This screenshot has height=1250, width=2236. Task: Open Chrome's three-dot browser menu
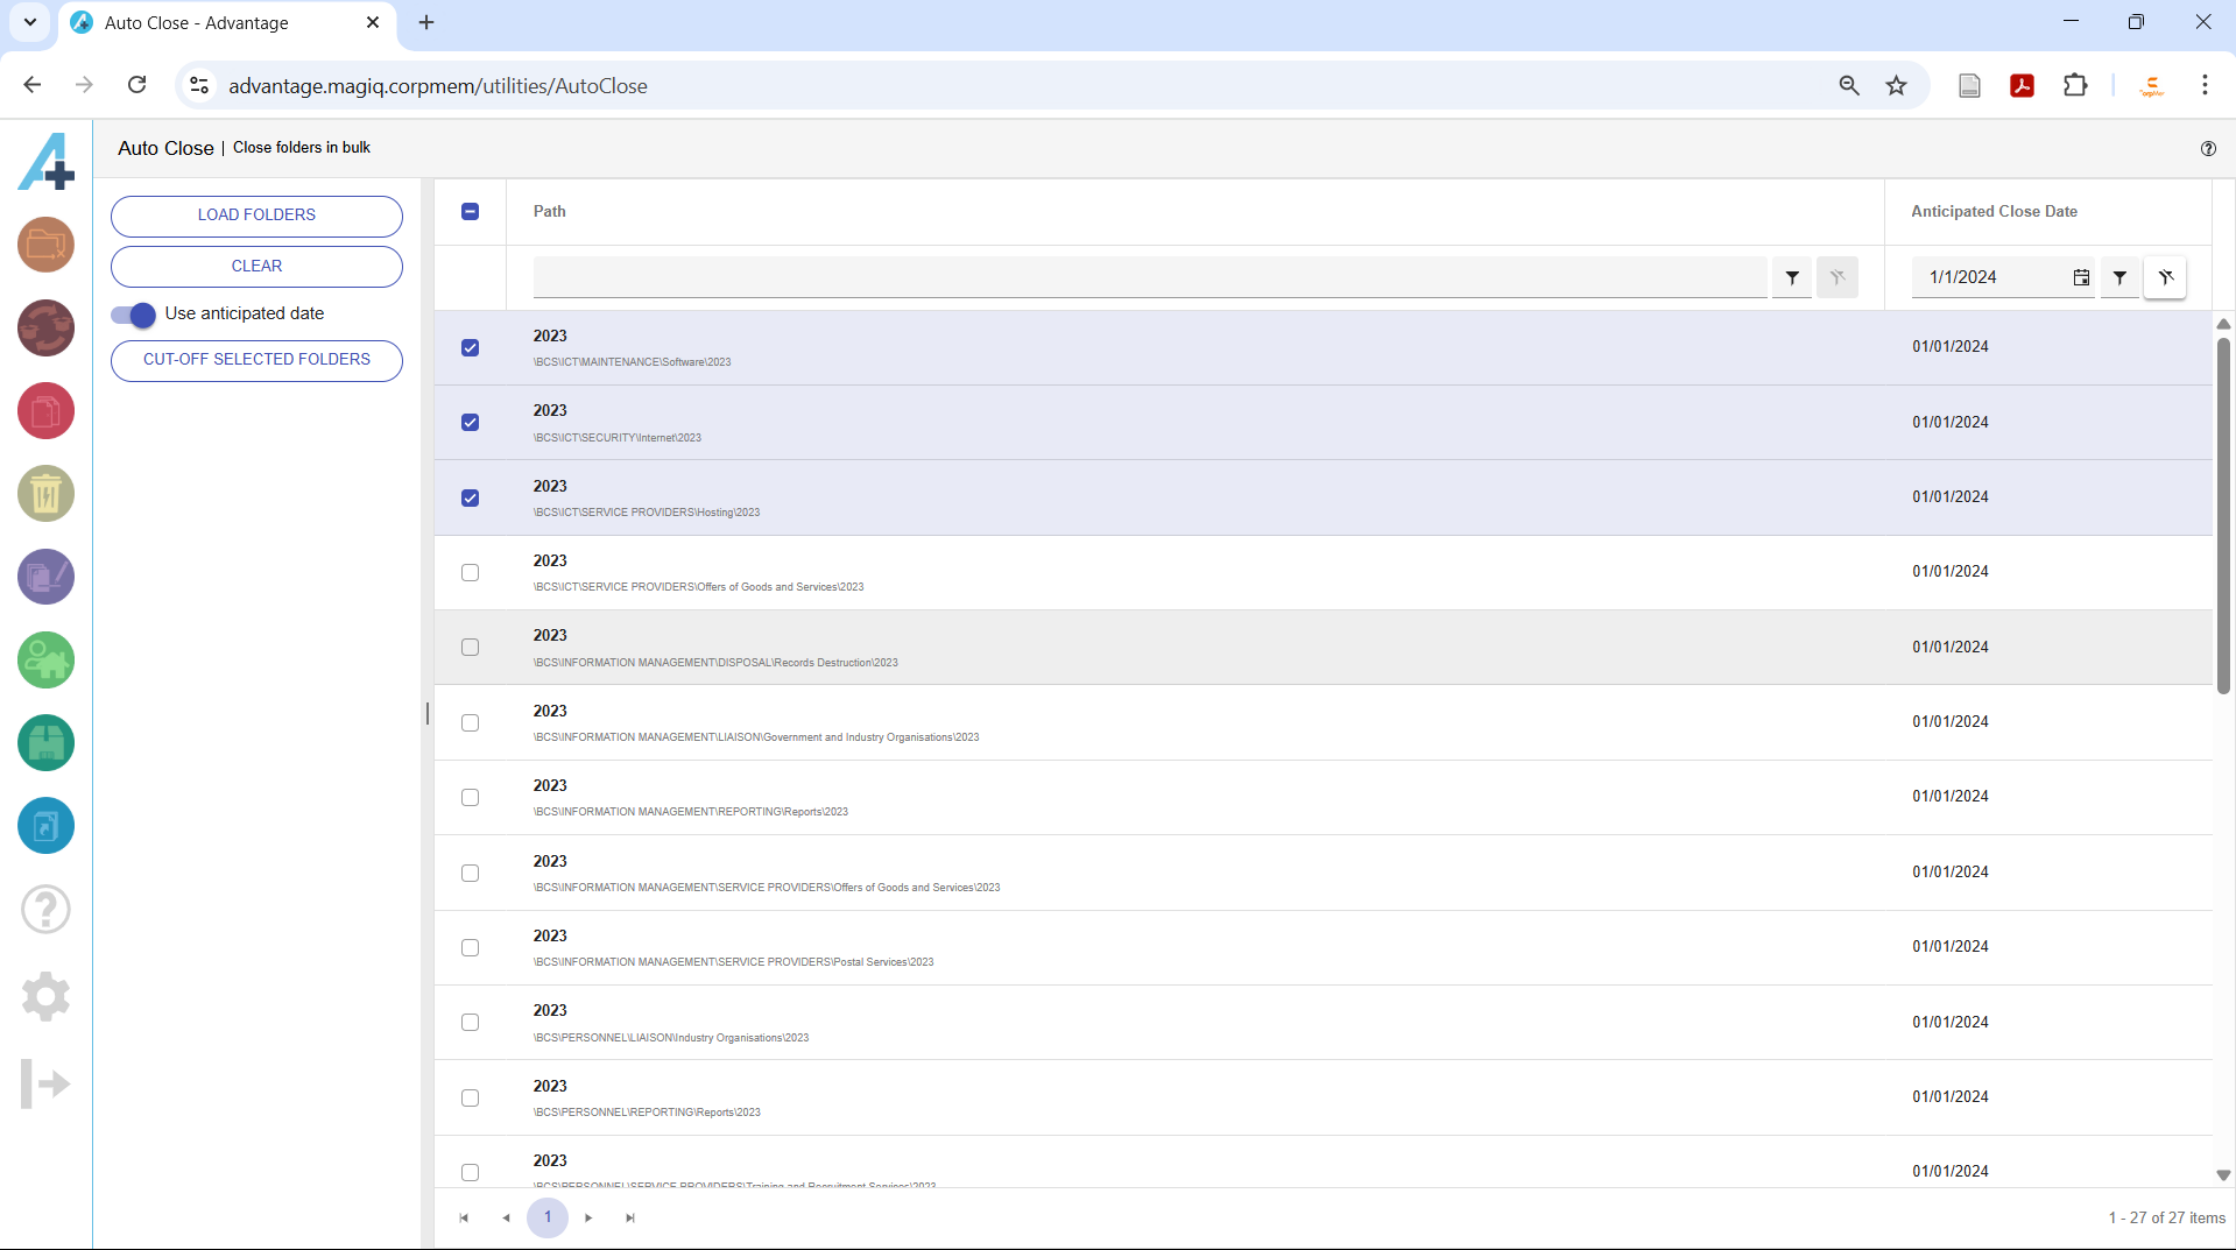2205,85
